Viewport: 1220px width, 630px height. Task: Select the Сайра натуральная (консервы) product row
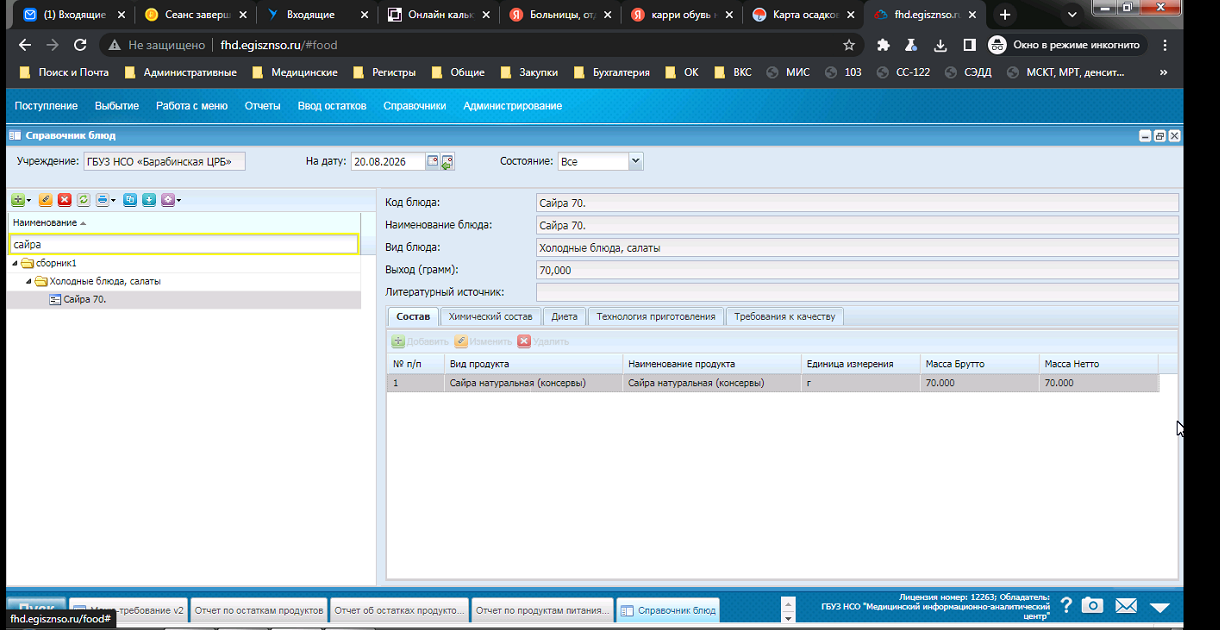(x=773, y=383)
